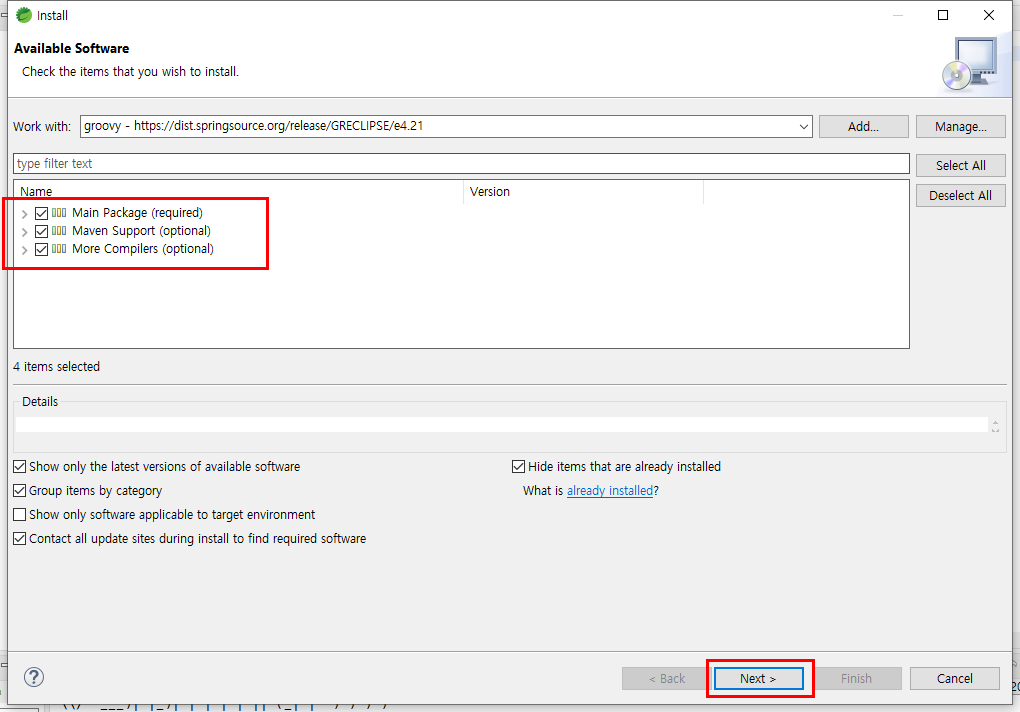The image size is (1020, 712).
Task: Uncheck the More Compilers (optional) checkbox
Action: click(42, 249)
